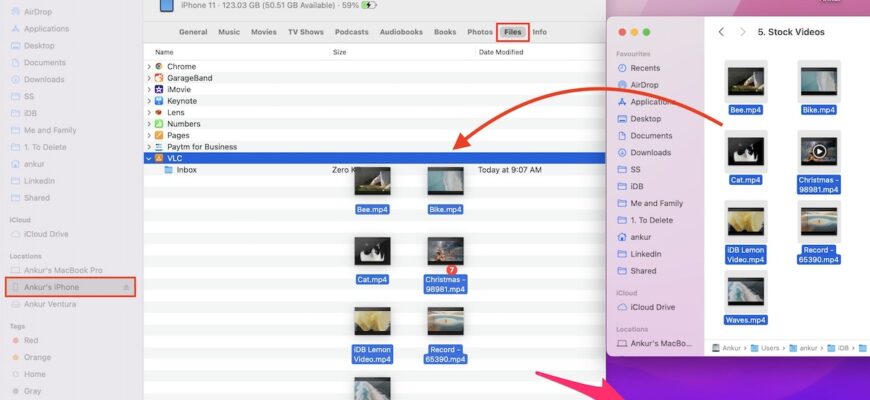The height and width of the screenshot is (400, 870).
Task: Expand the Keynote app disclosure arrow
Action: [x=149, y=101]
